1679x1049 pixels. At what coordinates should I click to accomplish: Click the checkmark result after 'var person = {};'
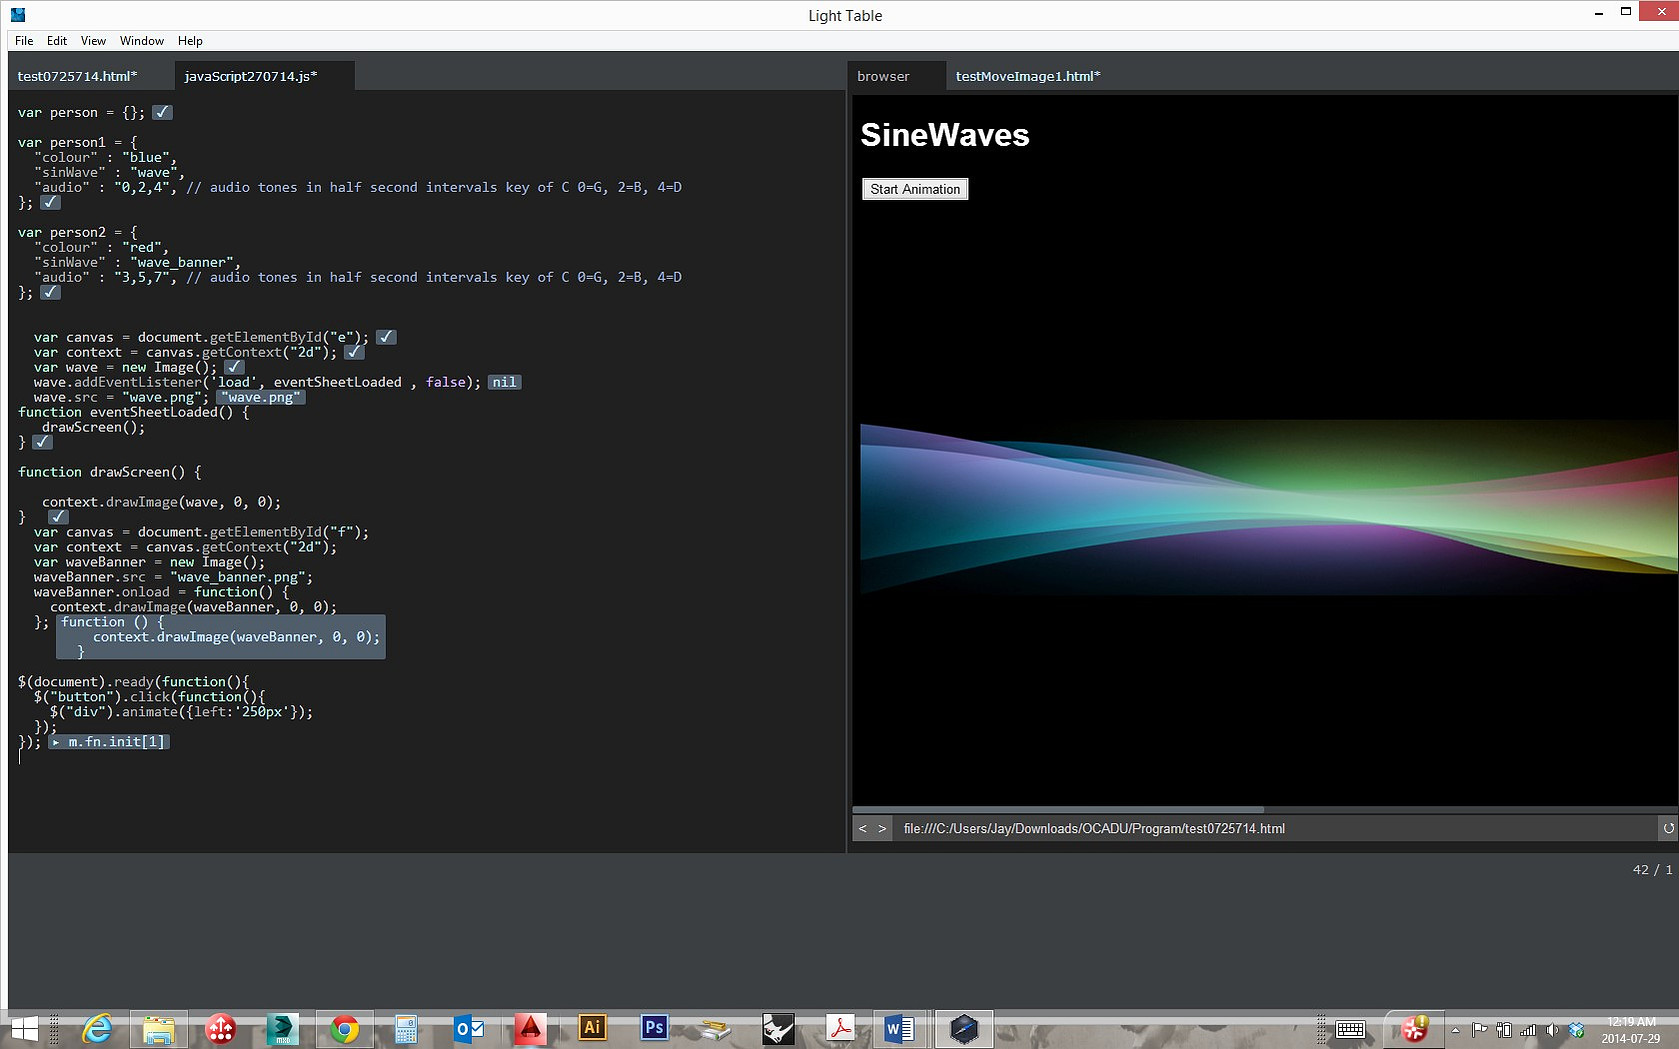tap(162, 112)
